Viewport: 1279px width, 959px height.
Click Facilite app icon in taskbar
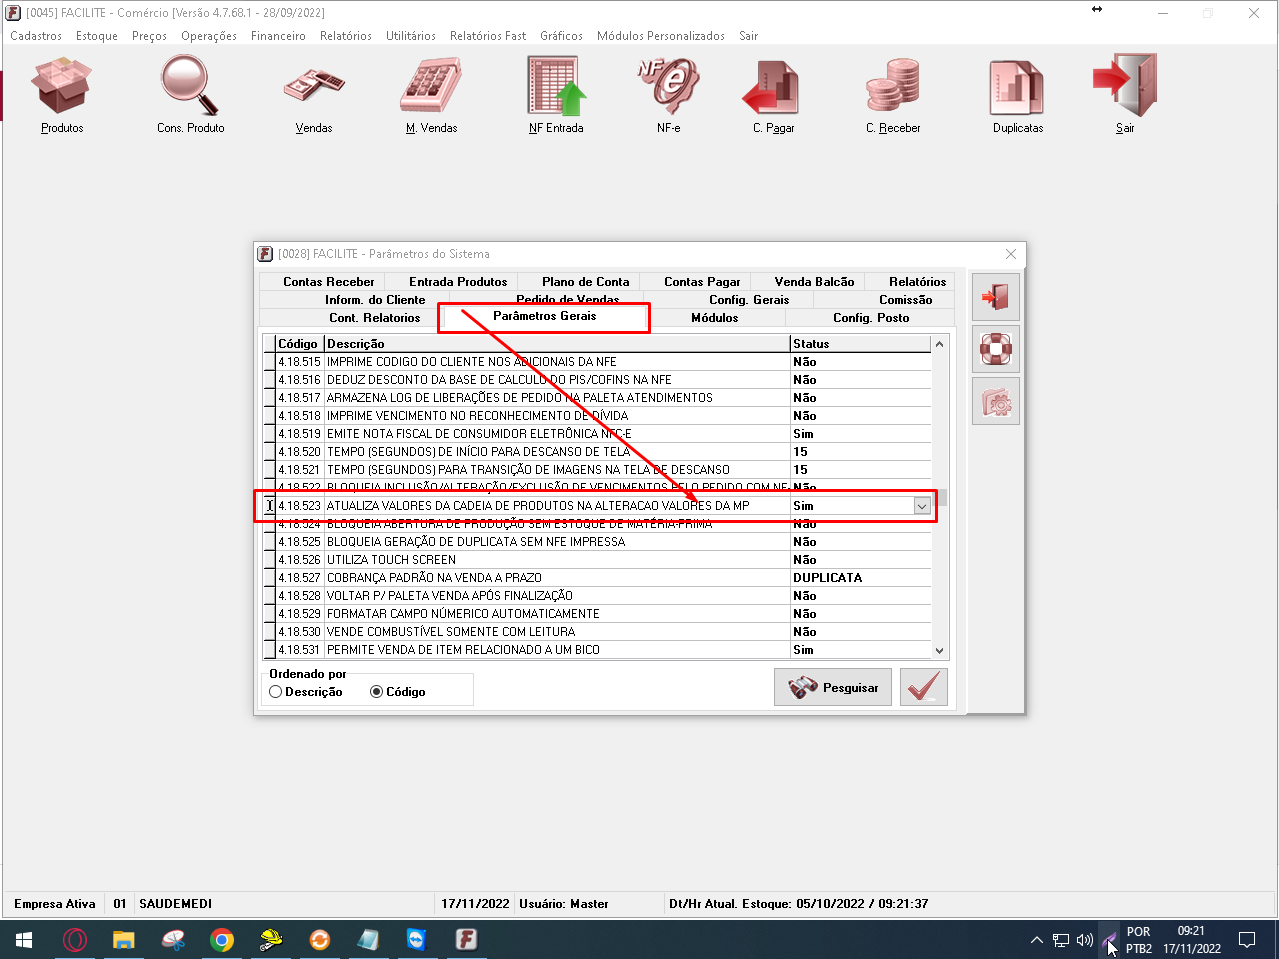(466, 940)
